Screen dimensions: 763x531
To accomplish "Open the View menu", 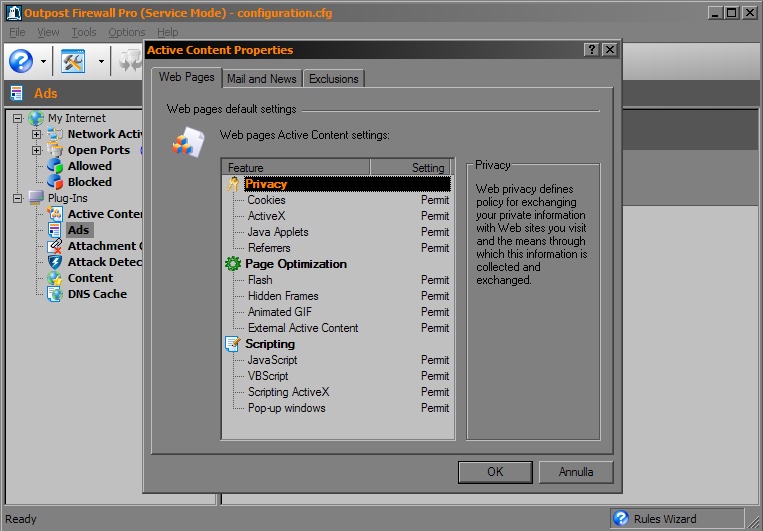I will 48,32.
